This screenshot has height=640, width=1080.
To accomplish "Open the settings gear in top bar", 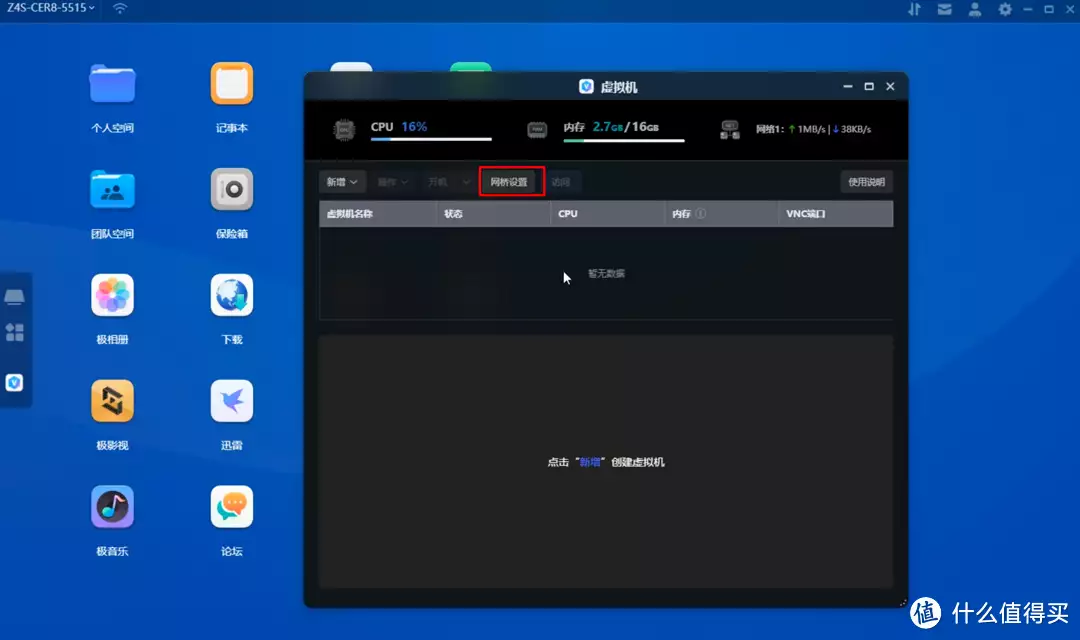I will click(x=1005, y=9).
